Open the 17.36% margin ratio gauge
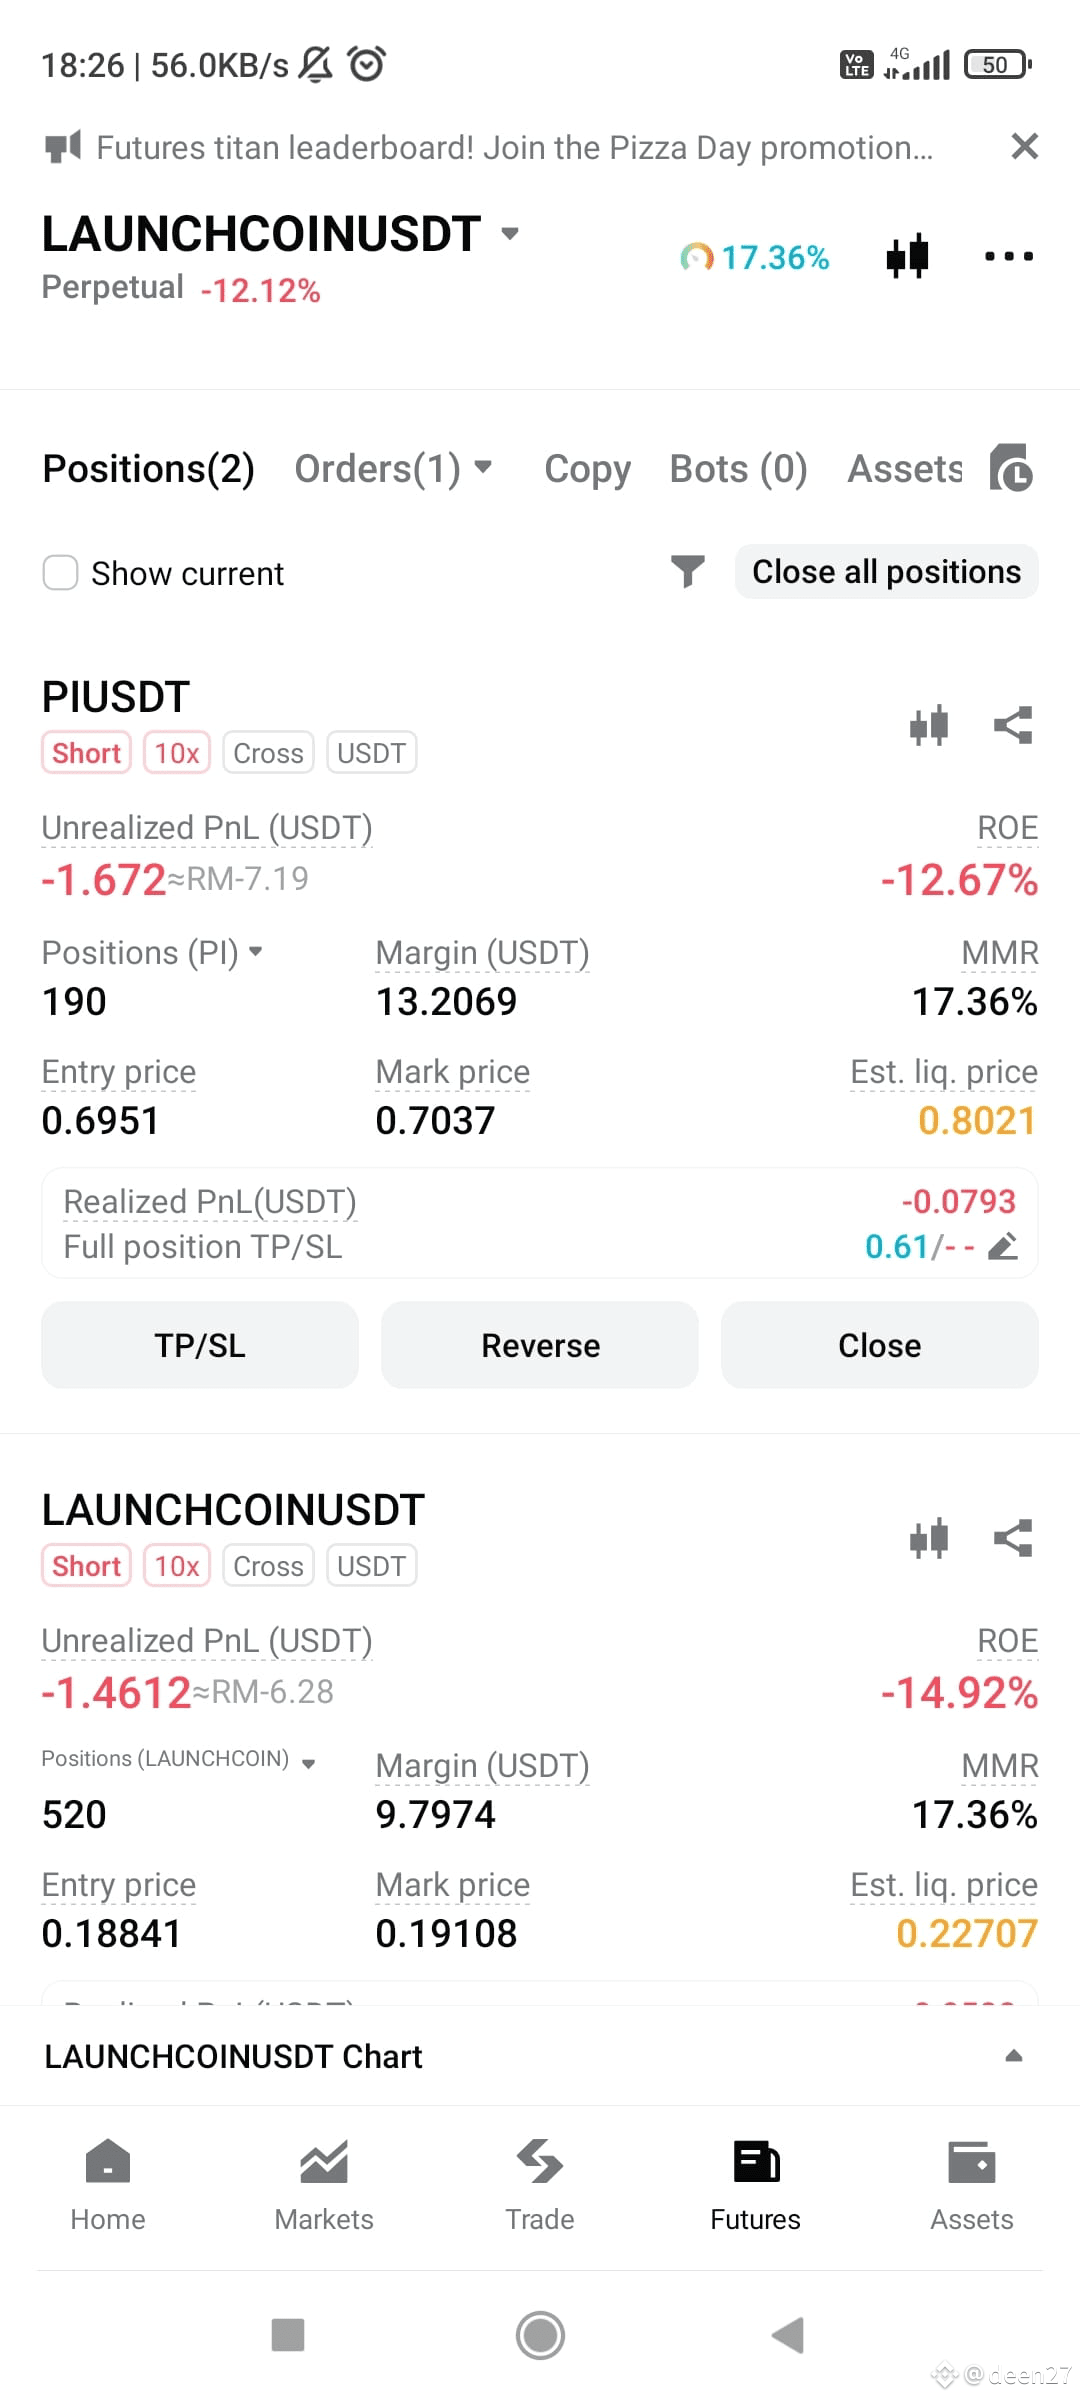The width and height of the screenshot is (1080, 2400). 755,257
